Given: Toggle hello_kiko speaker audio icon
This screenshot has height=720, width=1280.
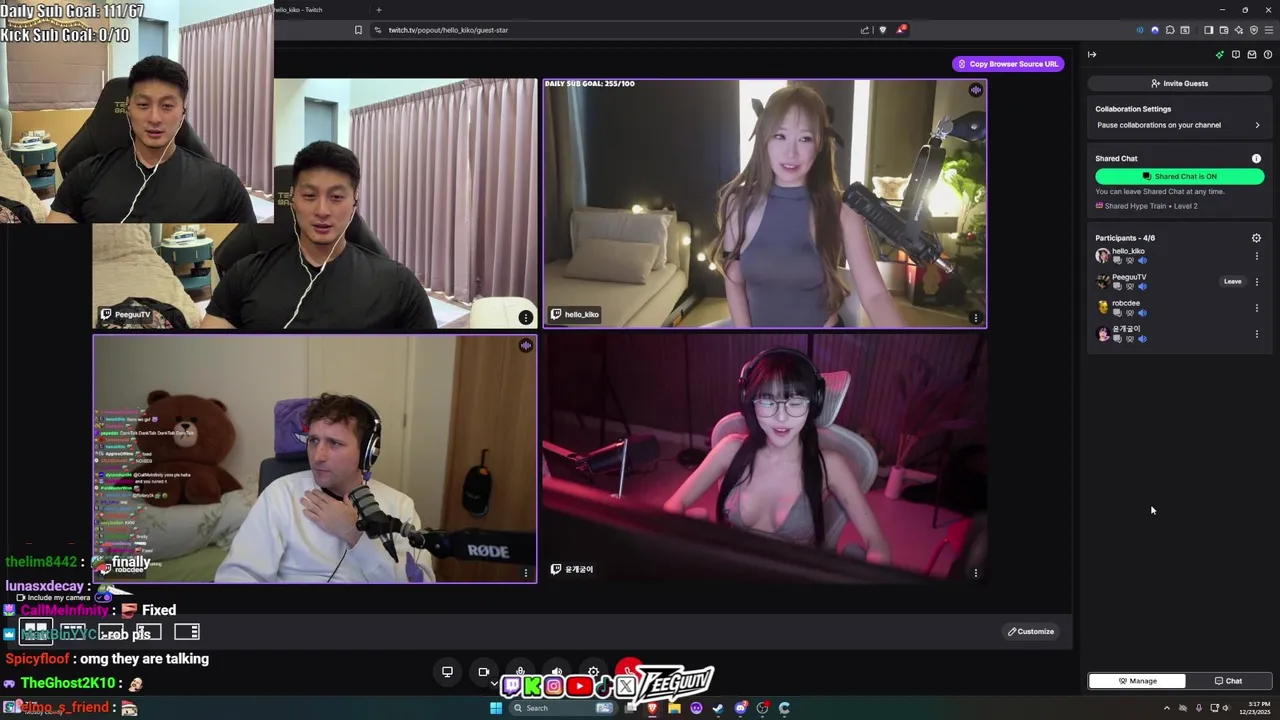Looking at the screenshot, I should point(1142,261).
